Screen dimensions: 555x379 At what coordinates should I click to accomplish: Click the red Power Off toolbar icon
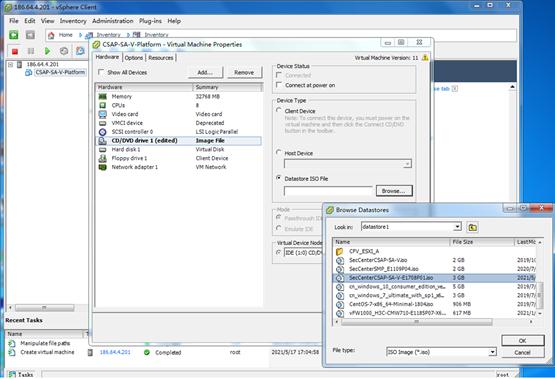(15, 52)
